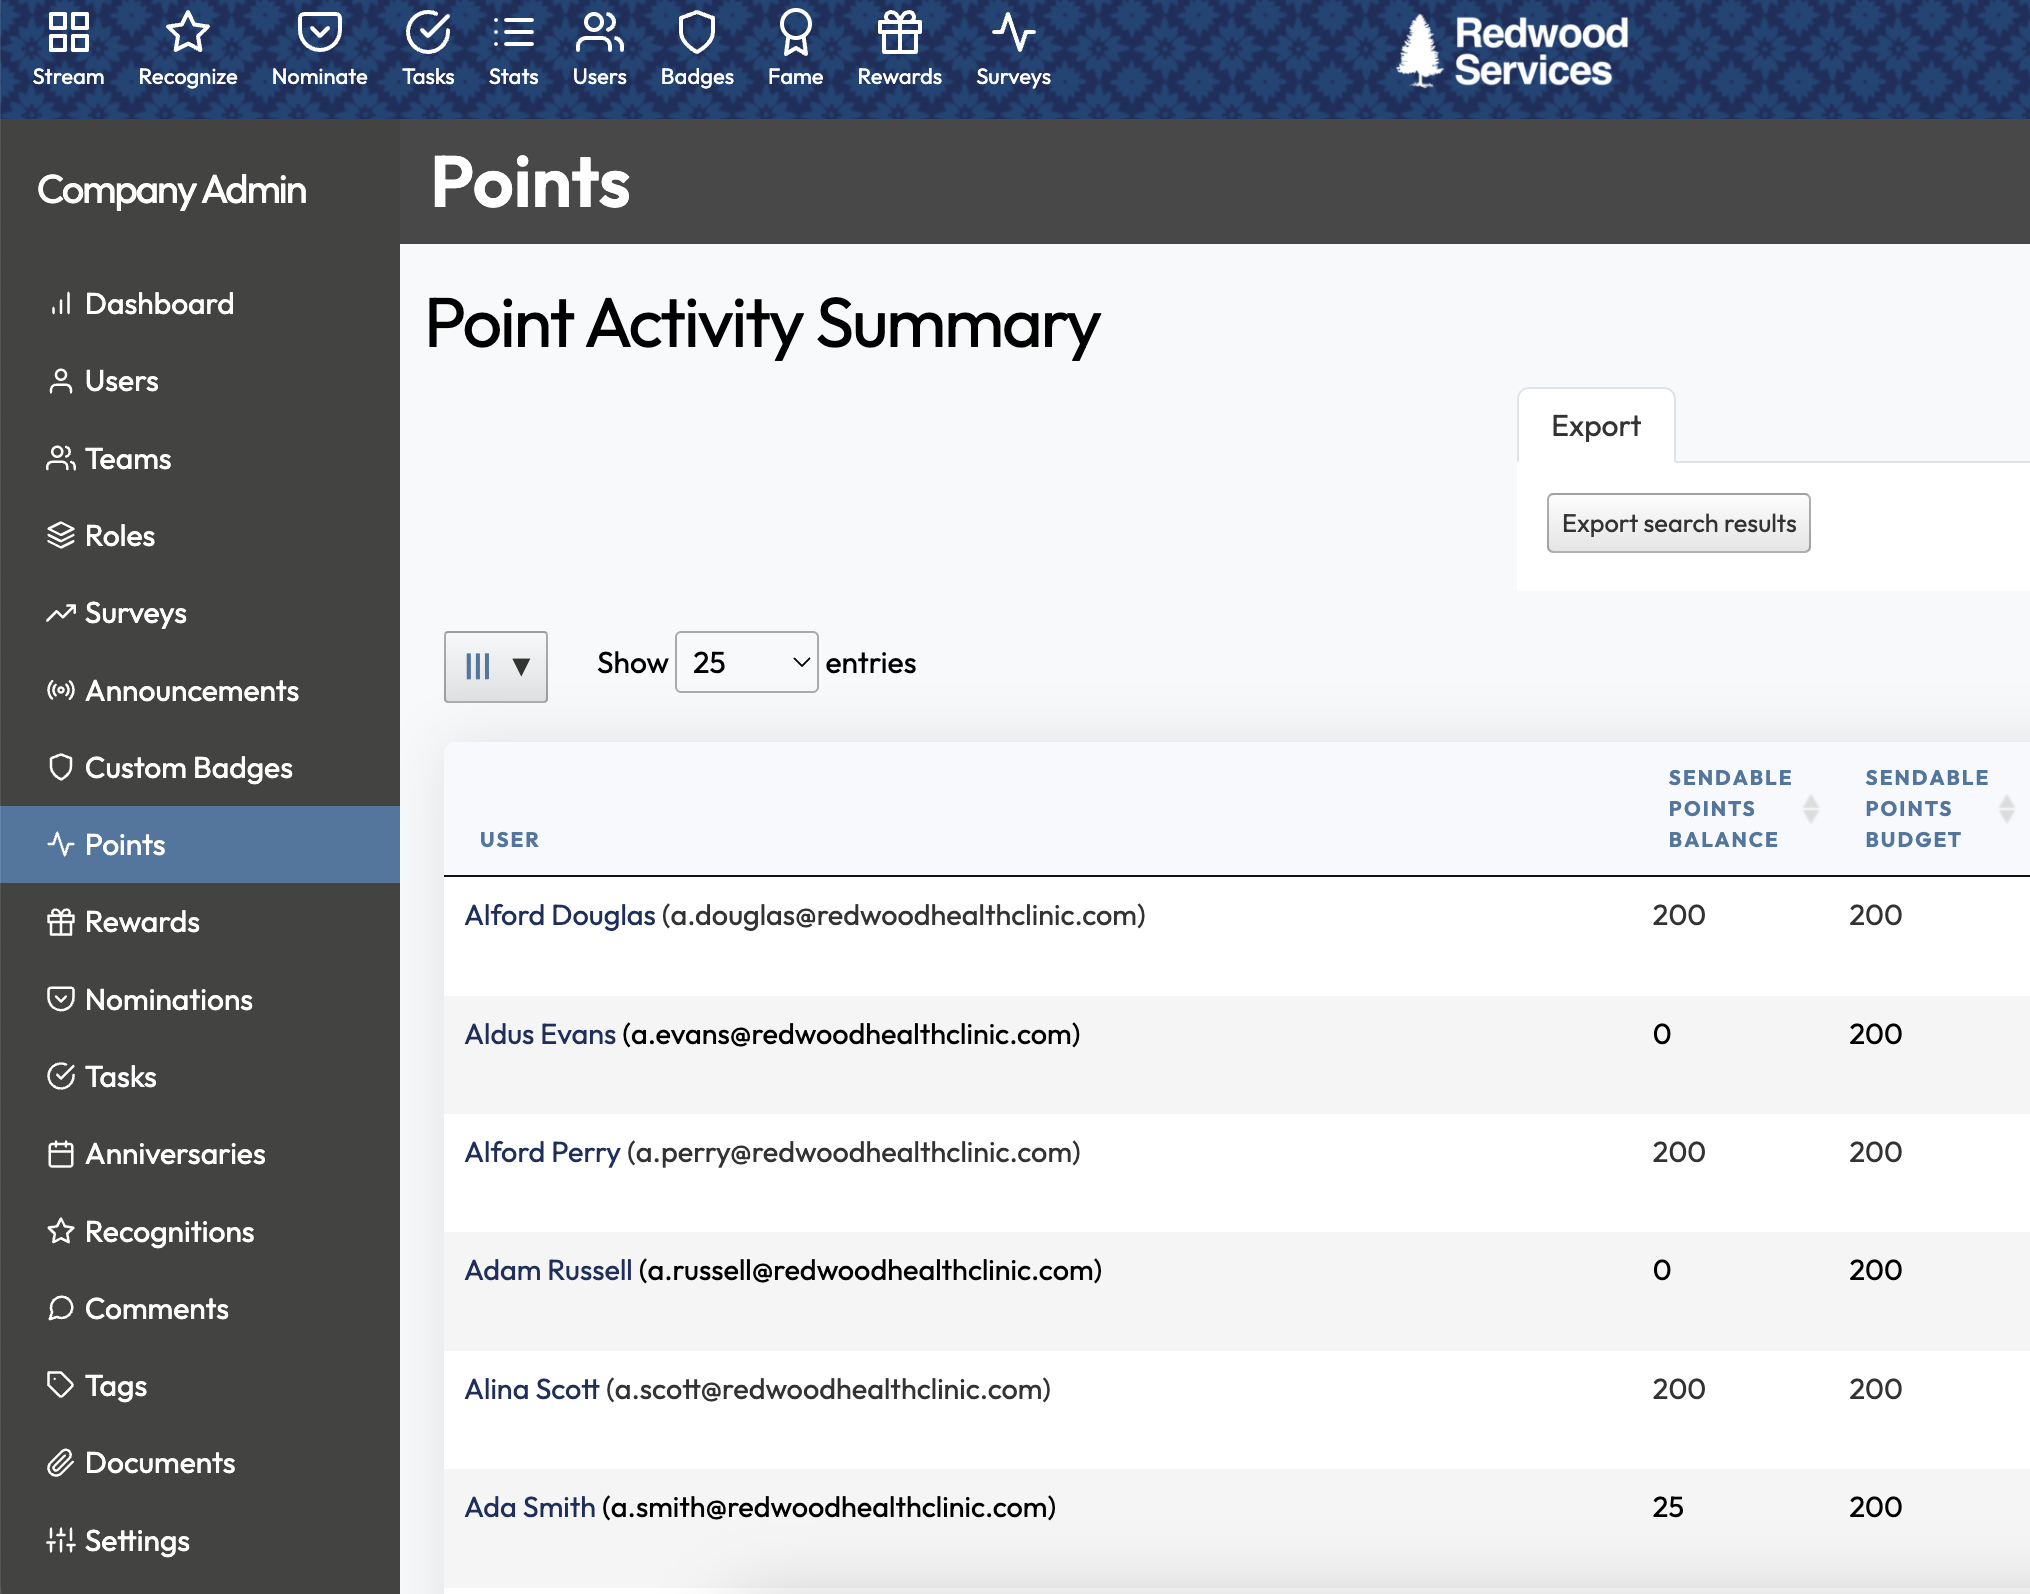Open the Show entries dropdown

[x=746, y=662]
